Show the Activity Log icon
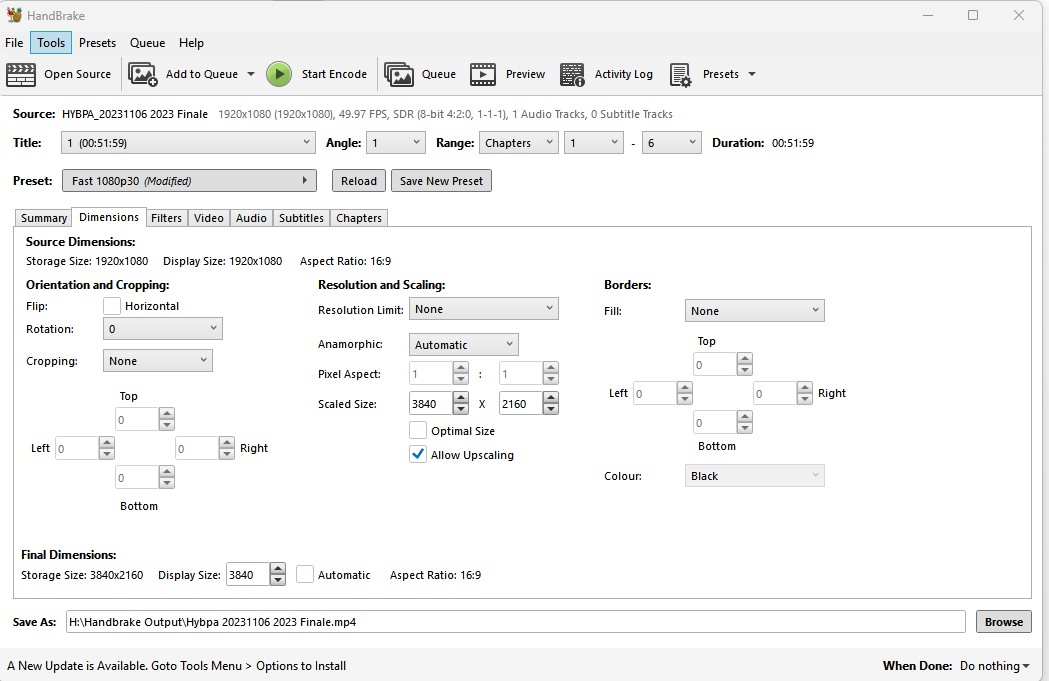 (572, 74)
